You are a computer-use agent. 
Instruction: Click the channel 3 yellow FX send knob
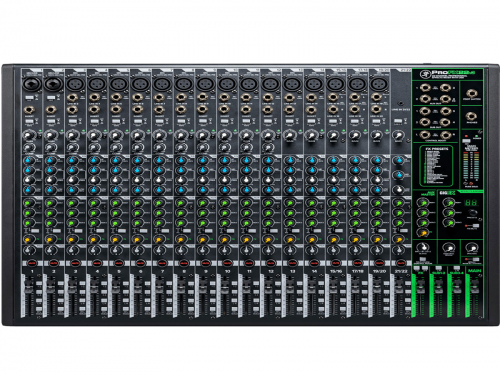click(x=72, y=239)
